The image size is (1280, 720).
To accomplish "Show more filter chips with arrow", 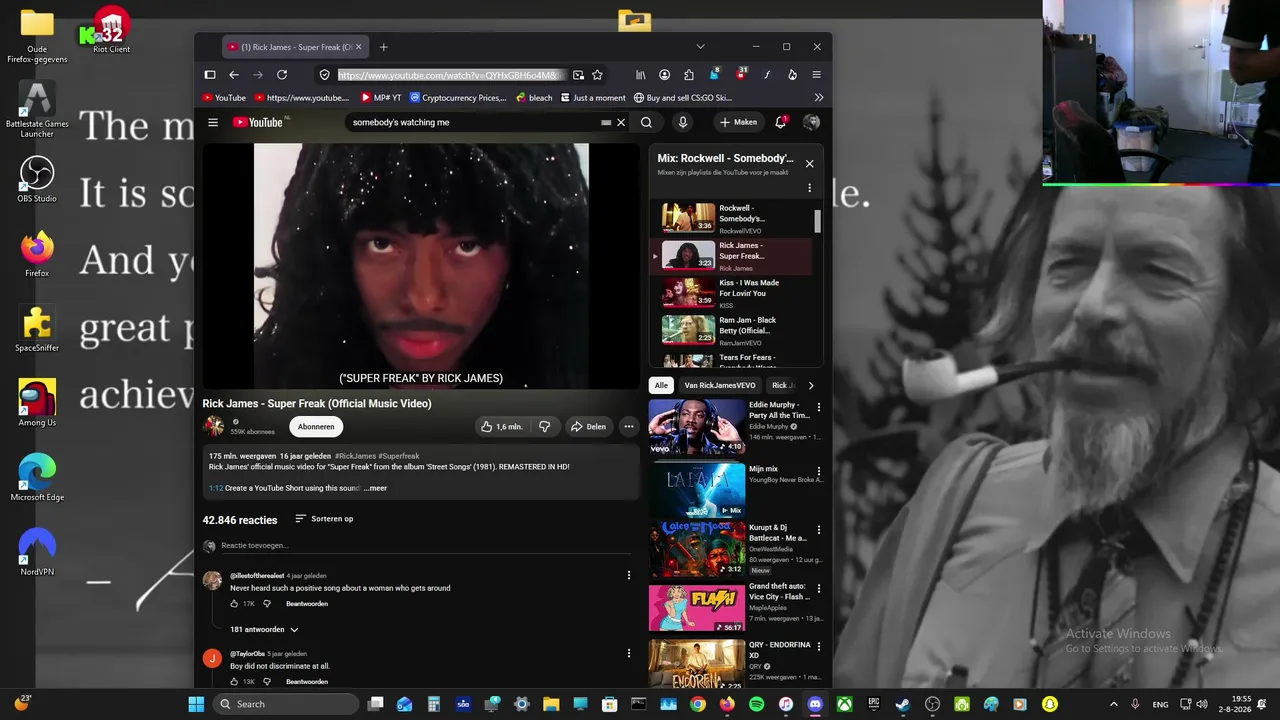I will coord(811,385).
